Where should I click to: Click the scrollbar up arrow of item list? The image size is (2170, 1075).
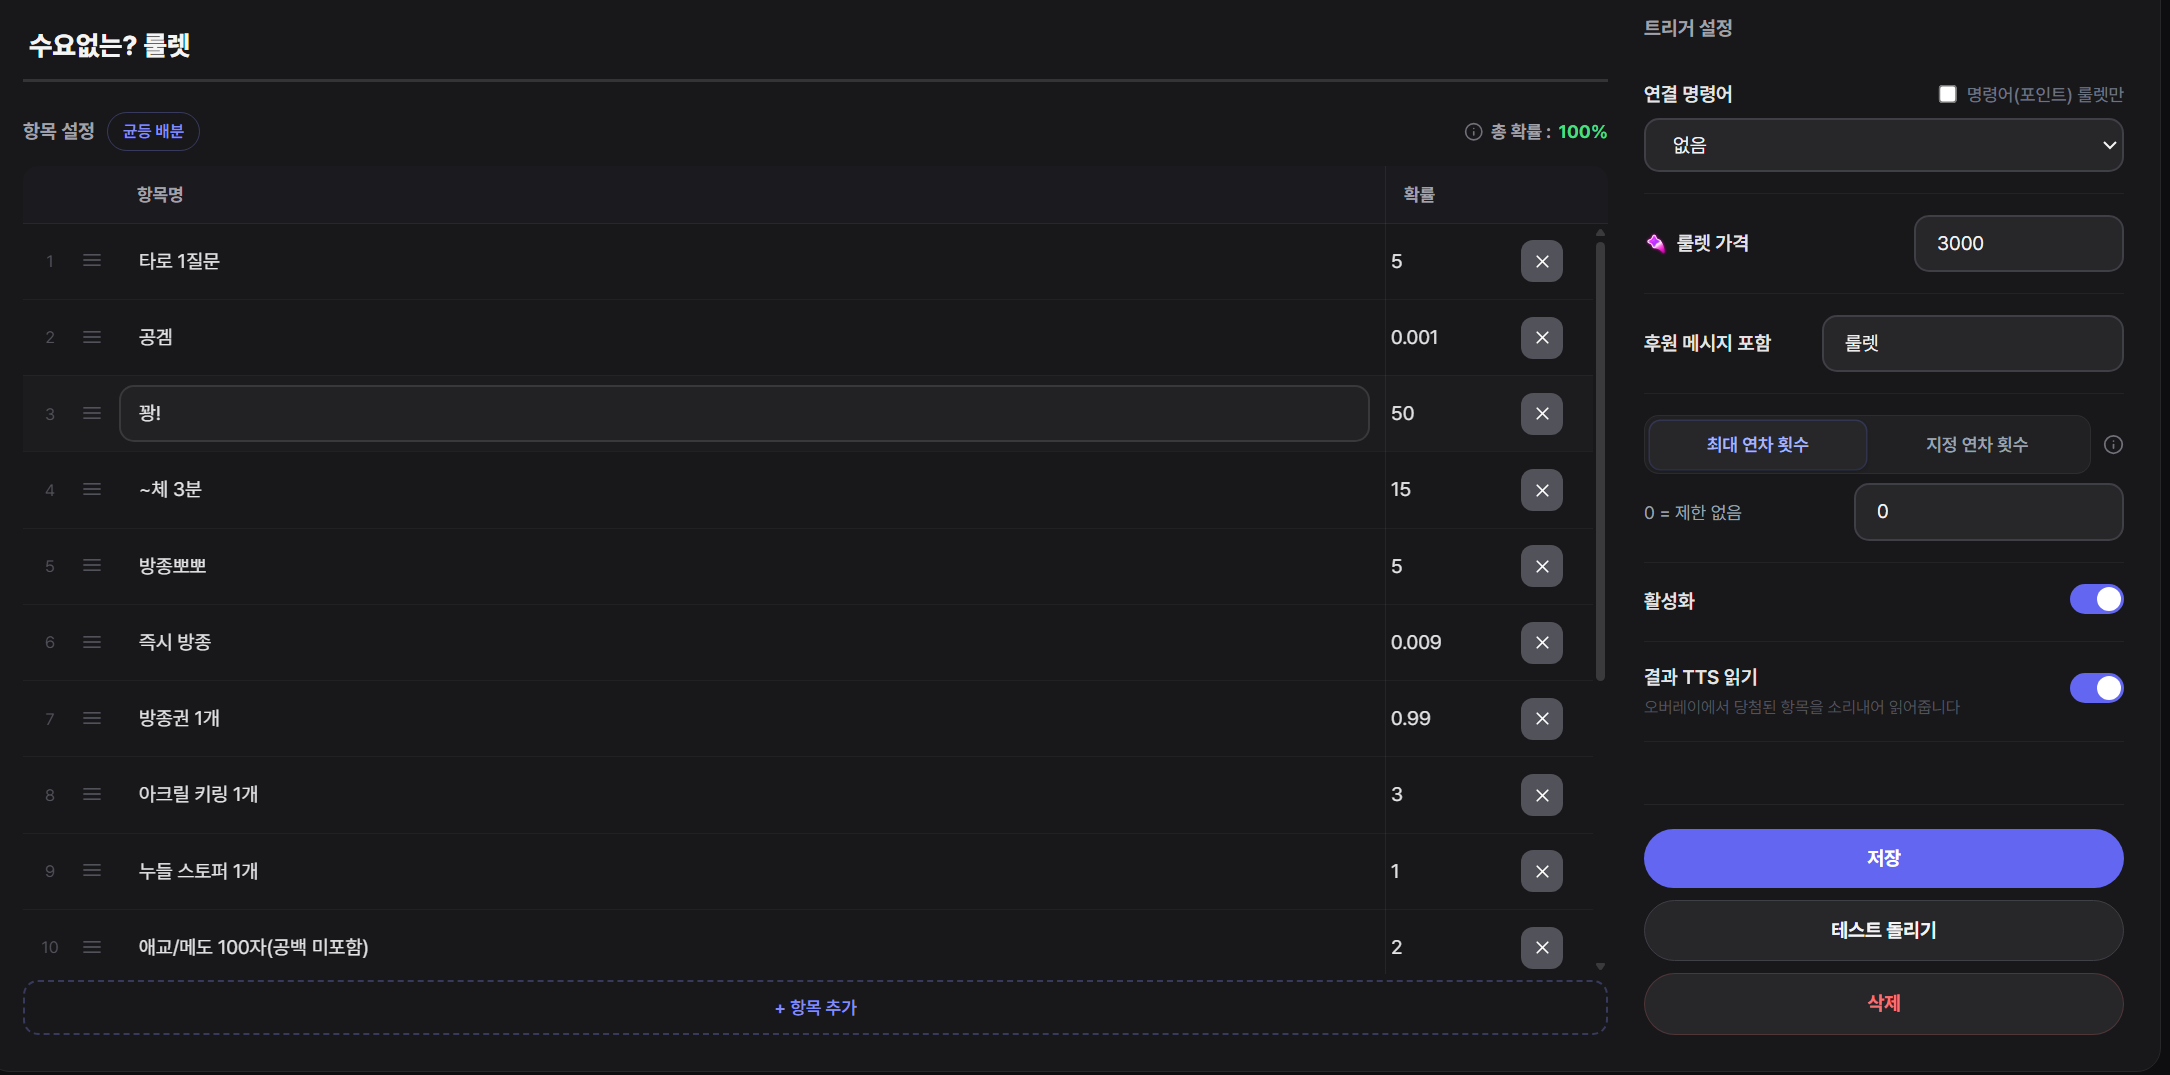[x=1600, y=233]
